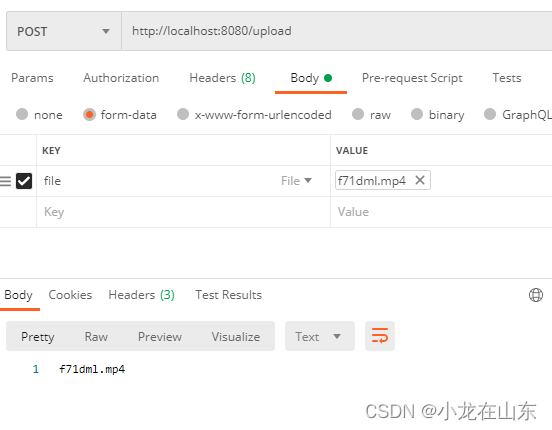Click the row reorder handle beside file
This screenshot has height=430, width=552.
pyautogui.click(x=5, y=181)
